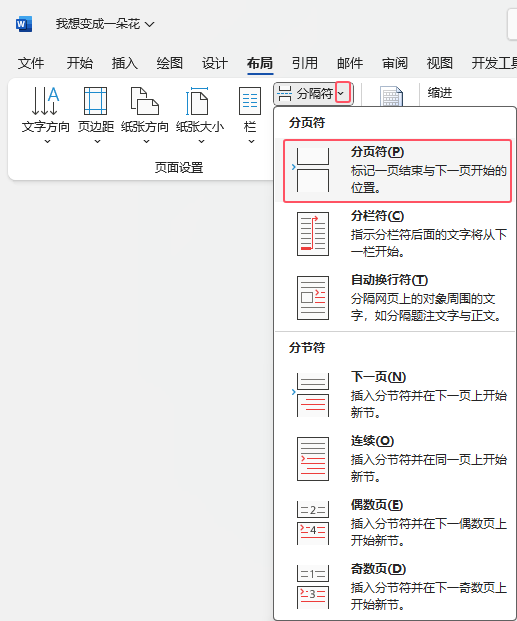Choose 奇数页(D) odd page section break

click(x=395, y=588)
